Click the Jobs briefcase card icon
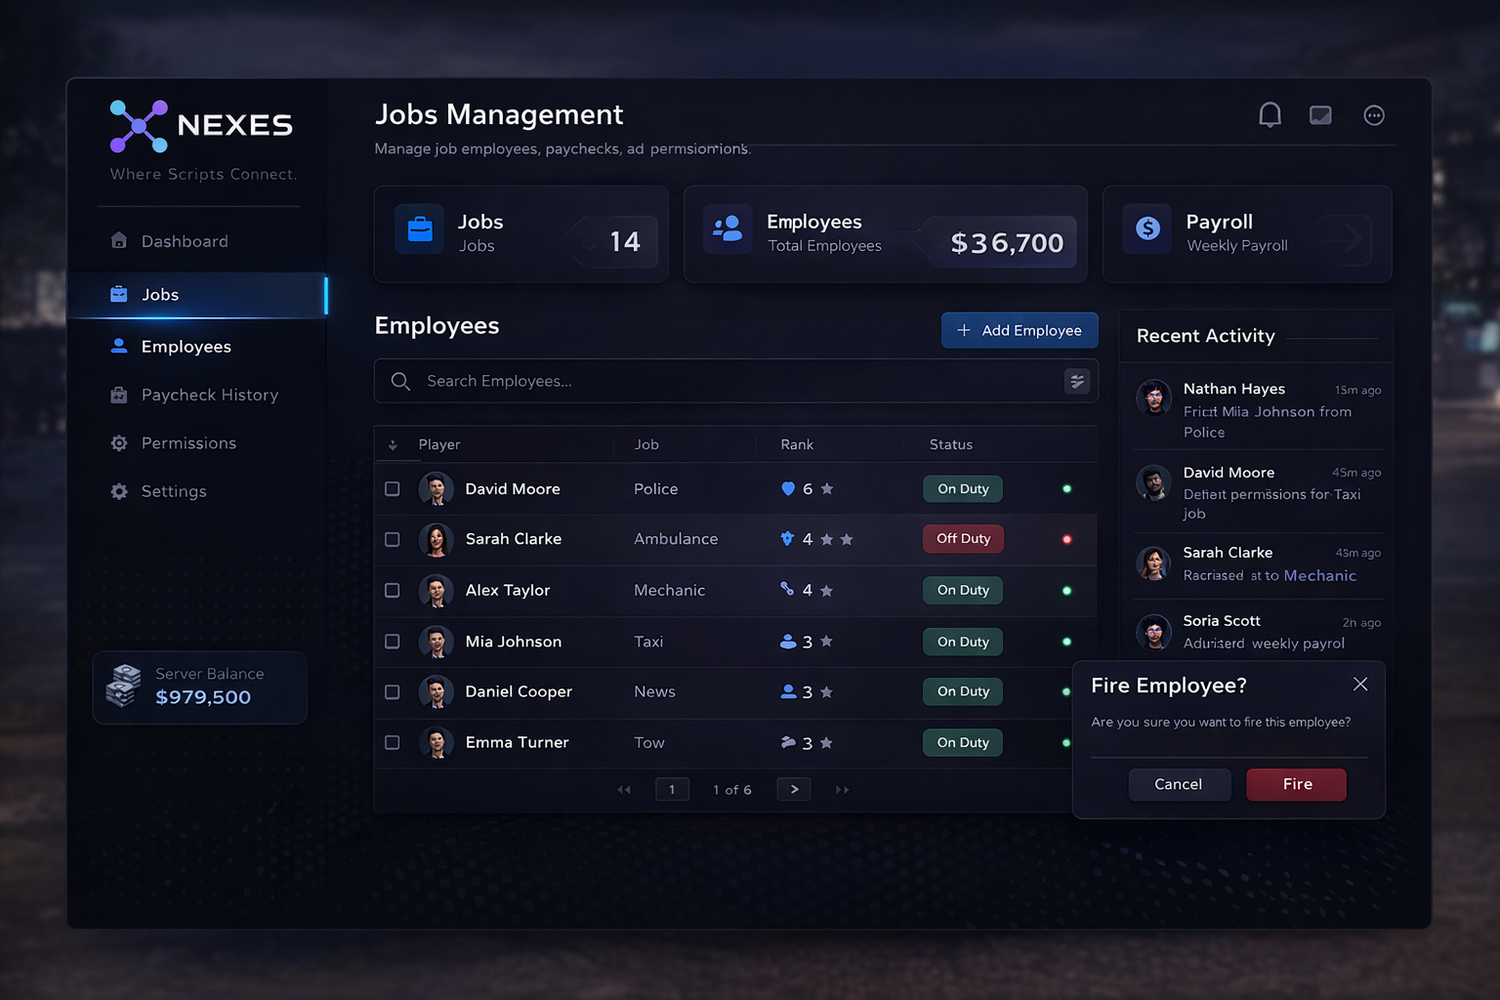Image resolution: width=1500 pixels, height=1000 pixels. click(x=420, y=229)
